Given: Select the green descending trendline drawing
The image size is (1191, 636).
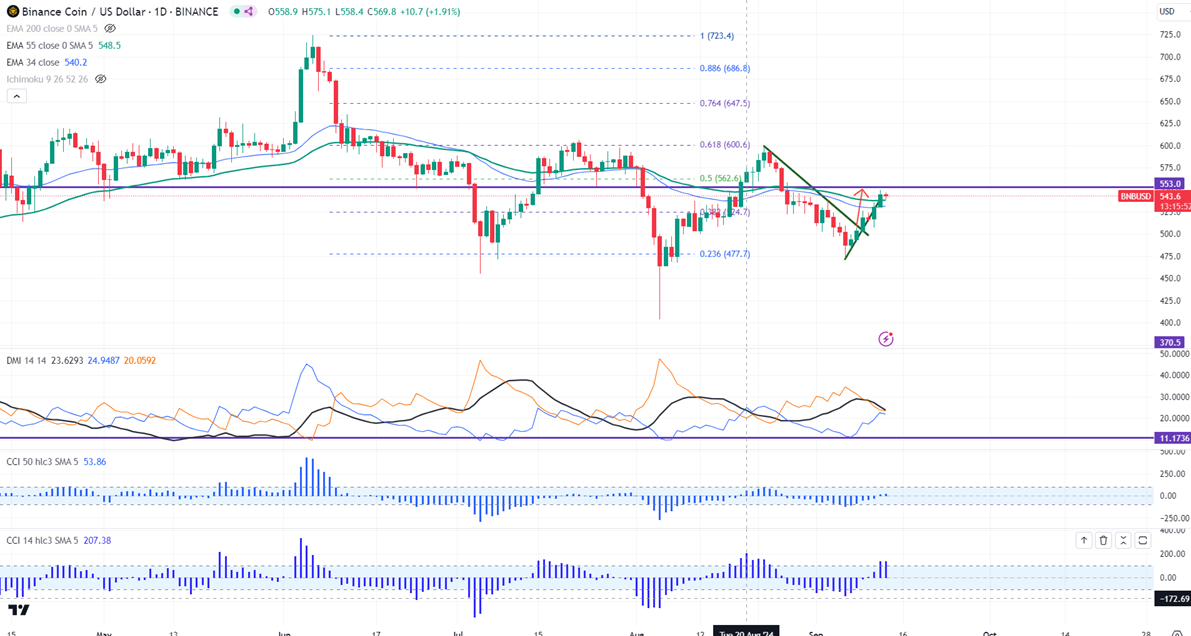Looking at the screenshot, I should [816, 190].
